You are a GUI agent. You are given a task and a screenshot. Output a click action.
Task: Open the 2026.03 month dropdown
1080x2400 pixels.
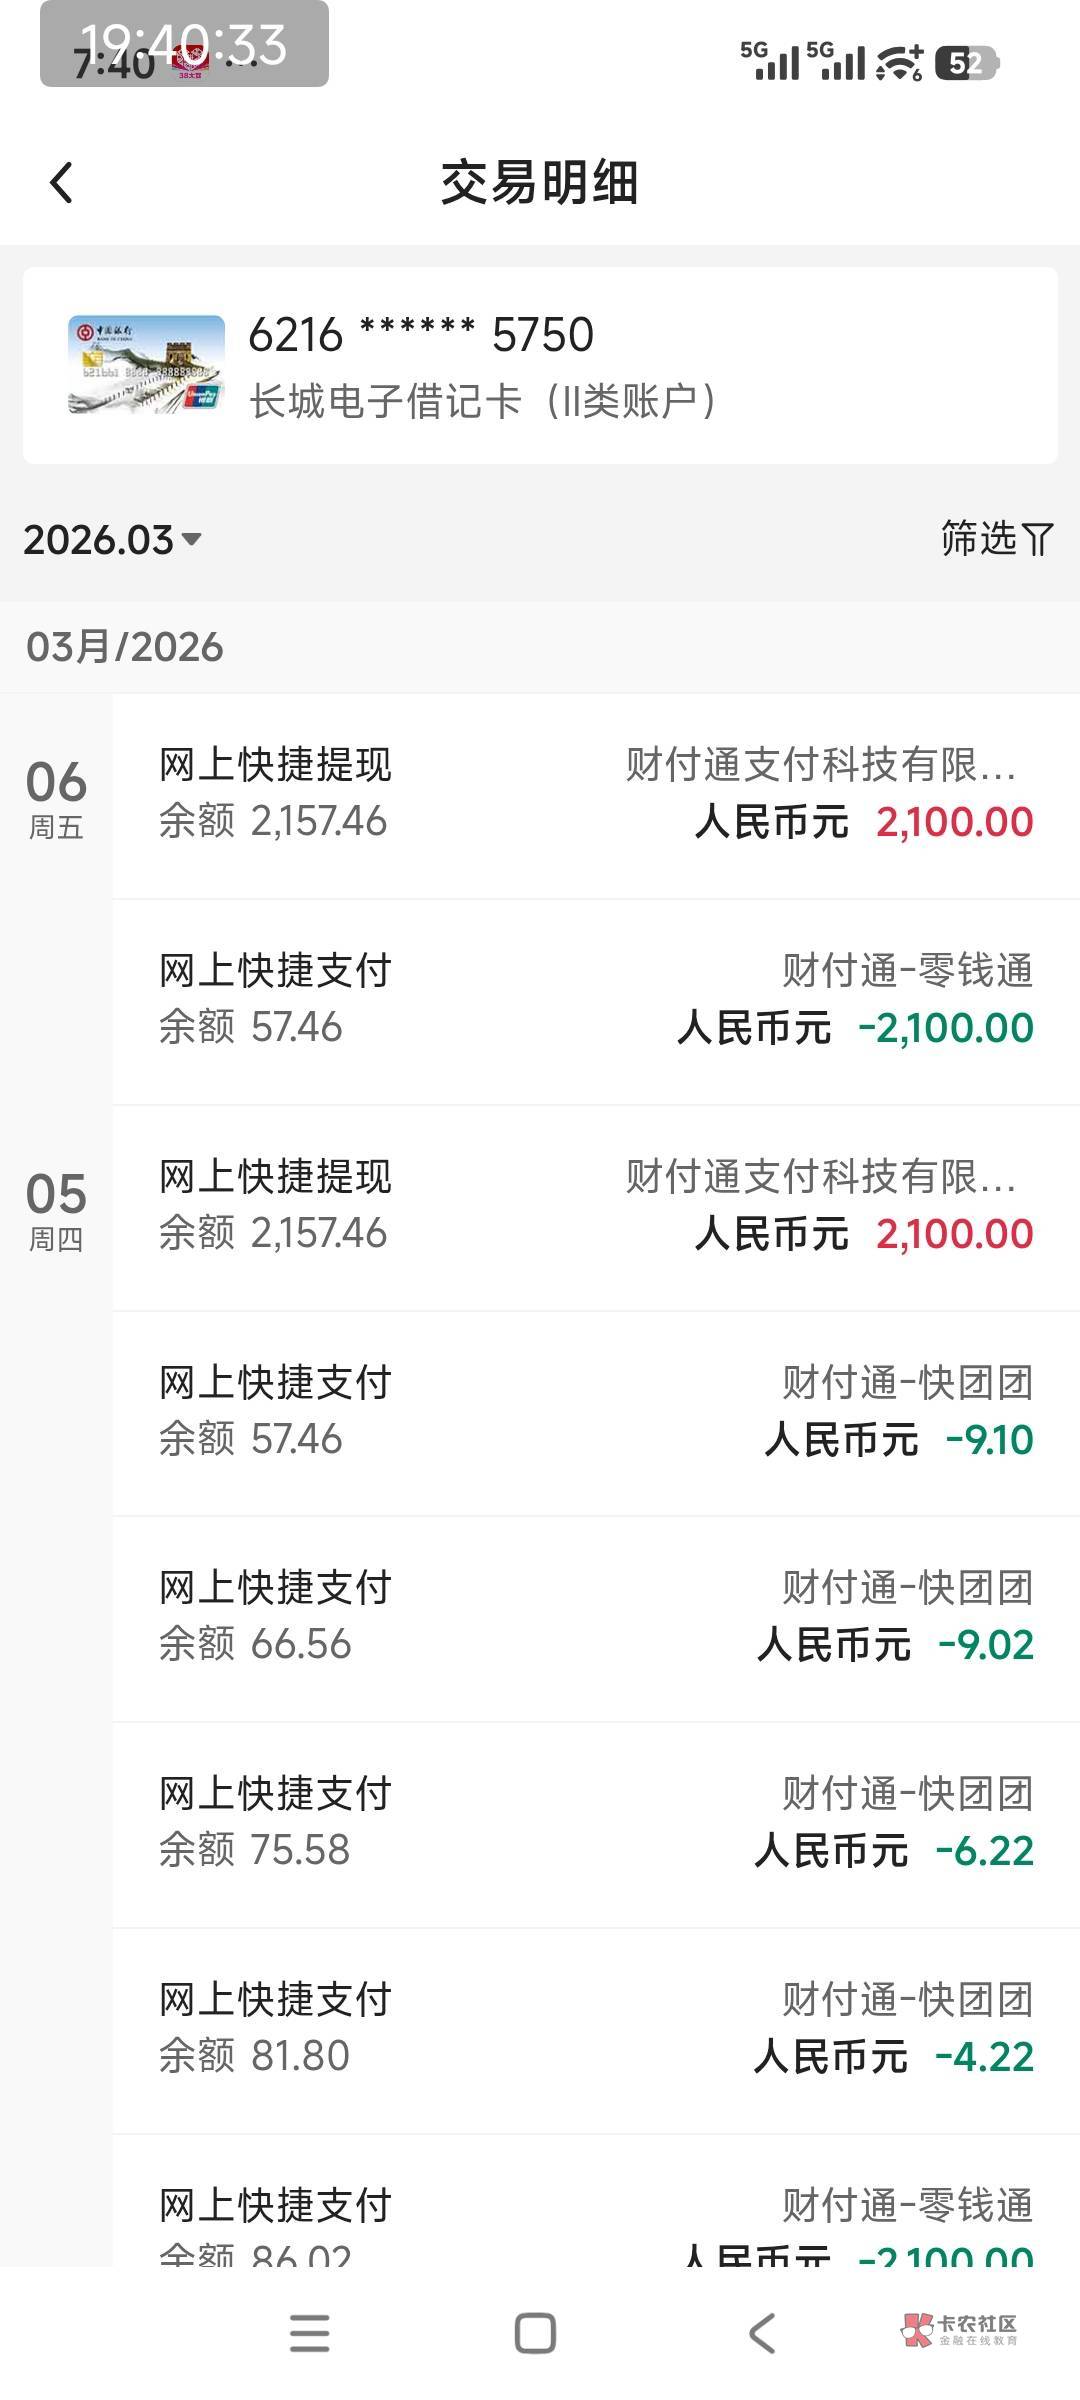pos(112,540)
